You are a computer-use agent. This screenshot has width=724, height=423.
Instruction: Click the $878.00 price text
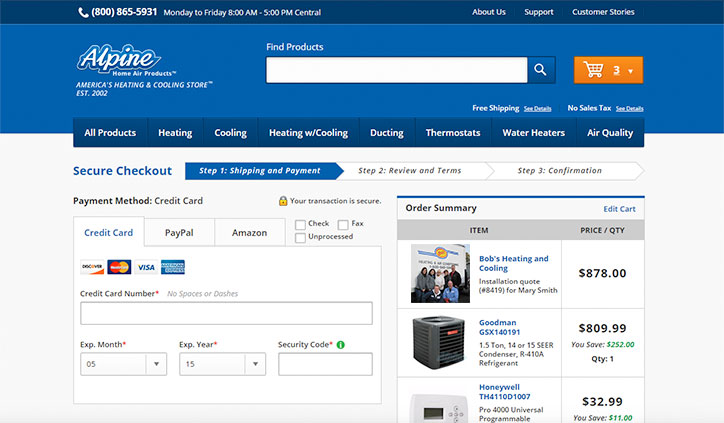pyautogui.click(x=602, y=273)
